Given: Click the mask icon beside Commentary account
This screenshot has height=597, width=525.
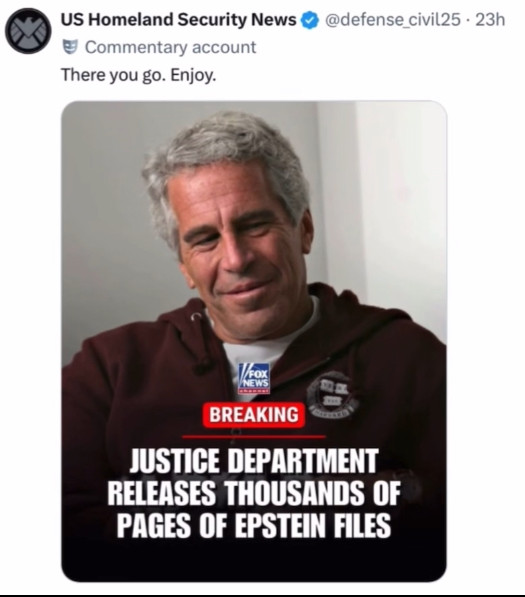Looking at the screenshot, I should [70, 47].
